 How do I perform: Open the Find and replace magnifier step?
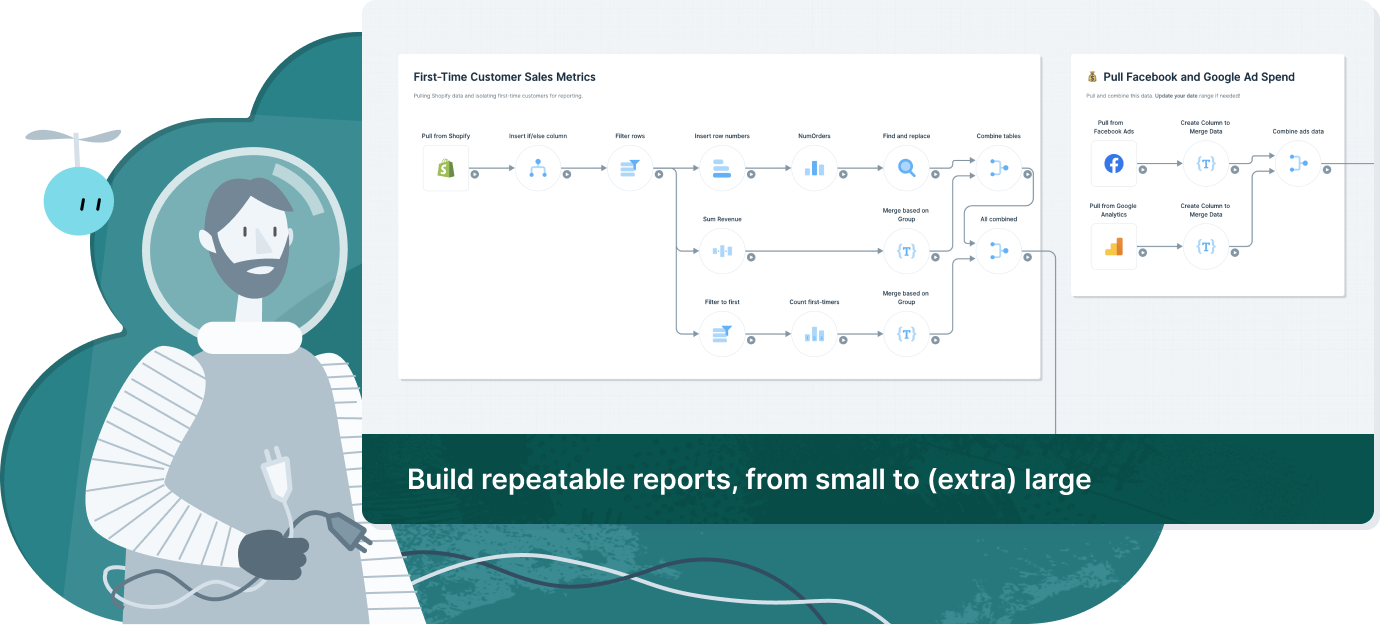click(x=906, y=168)
